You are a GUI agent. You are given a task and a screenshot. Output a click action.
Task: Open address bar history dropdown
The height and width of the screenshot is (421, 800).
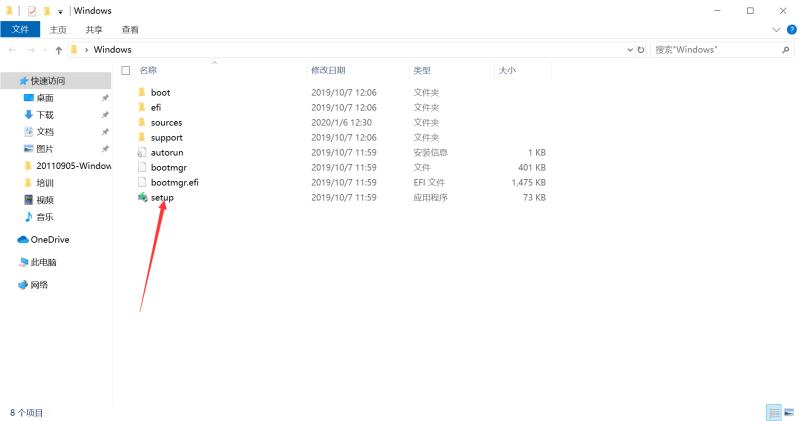tap(630, 49)
